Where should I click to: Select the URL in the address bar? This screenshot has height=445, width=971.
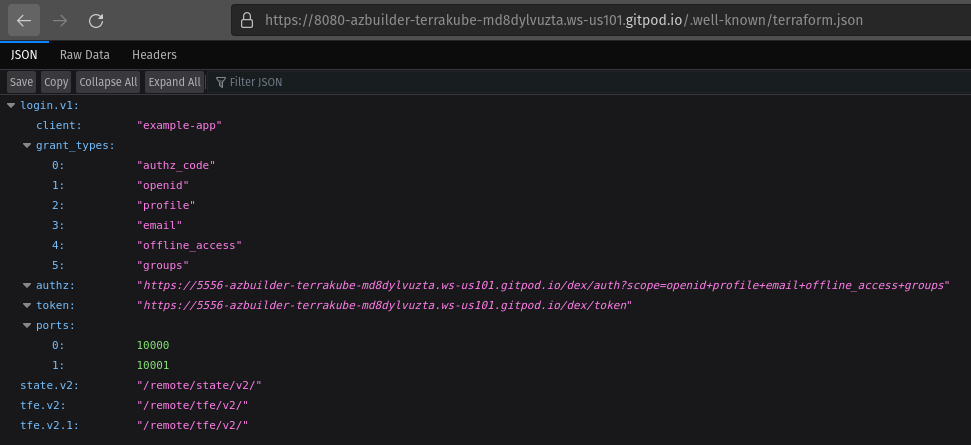click(564, 20)
